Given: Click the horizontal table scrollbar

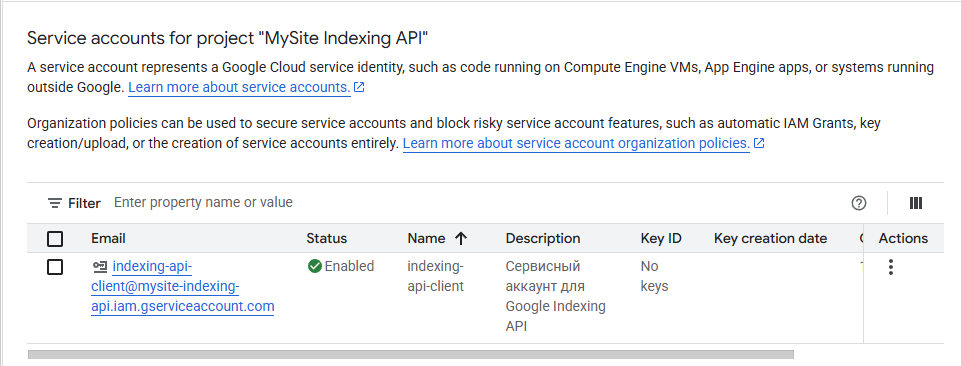Looking at the screenshot, I should [x=411, y=354].
